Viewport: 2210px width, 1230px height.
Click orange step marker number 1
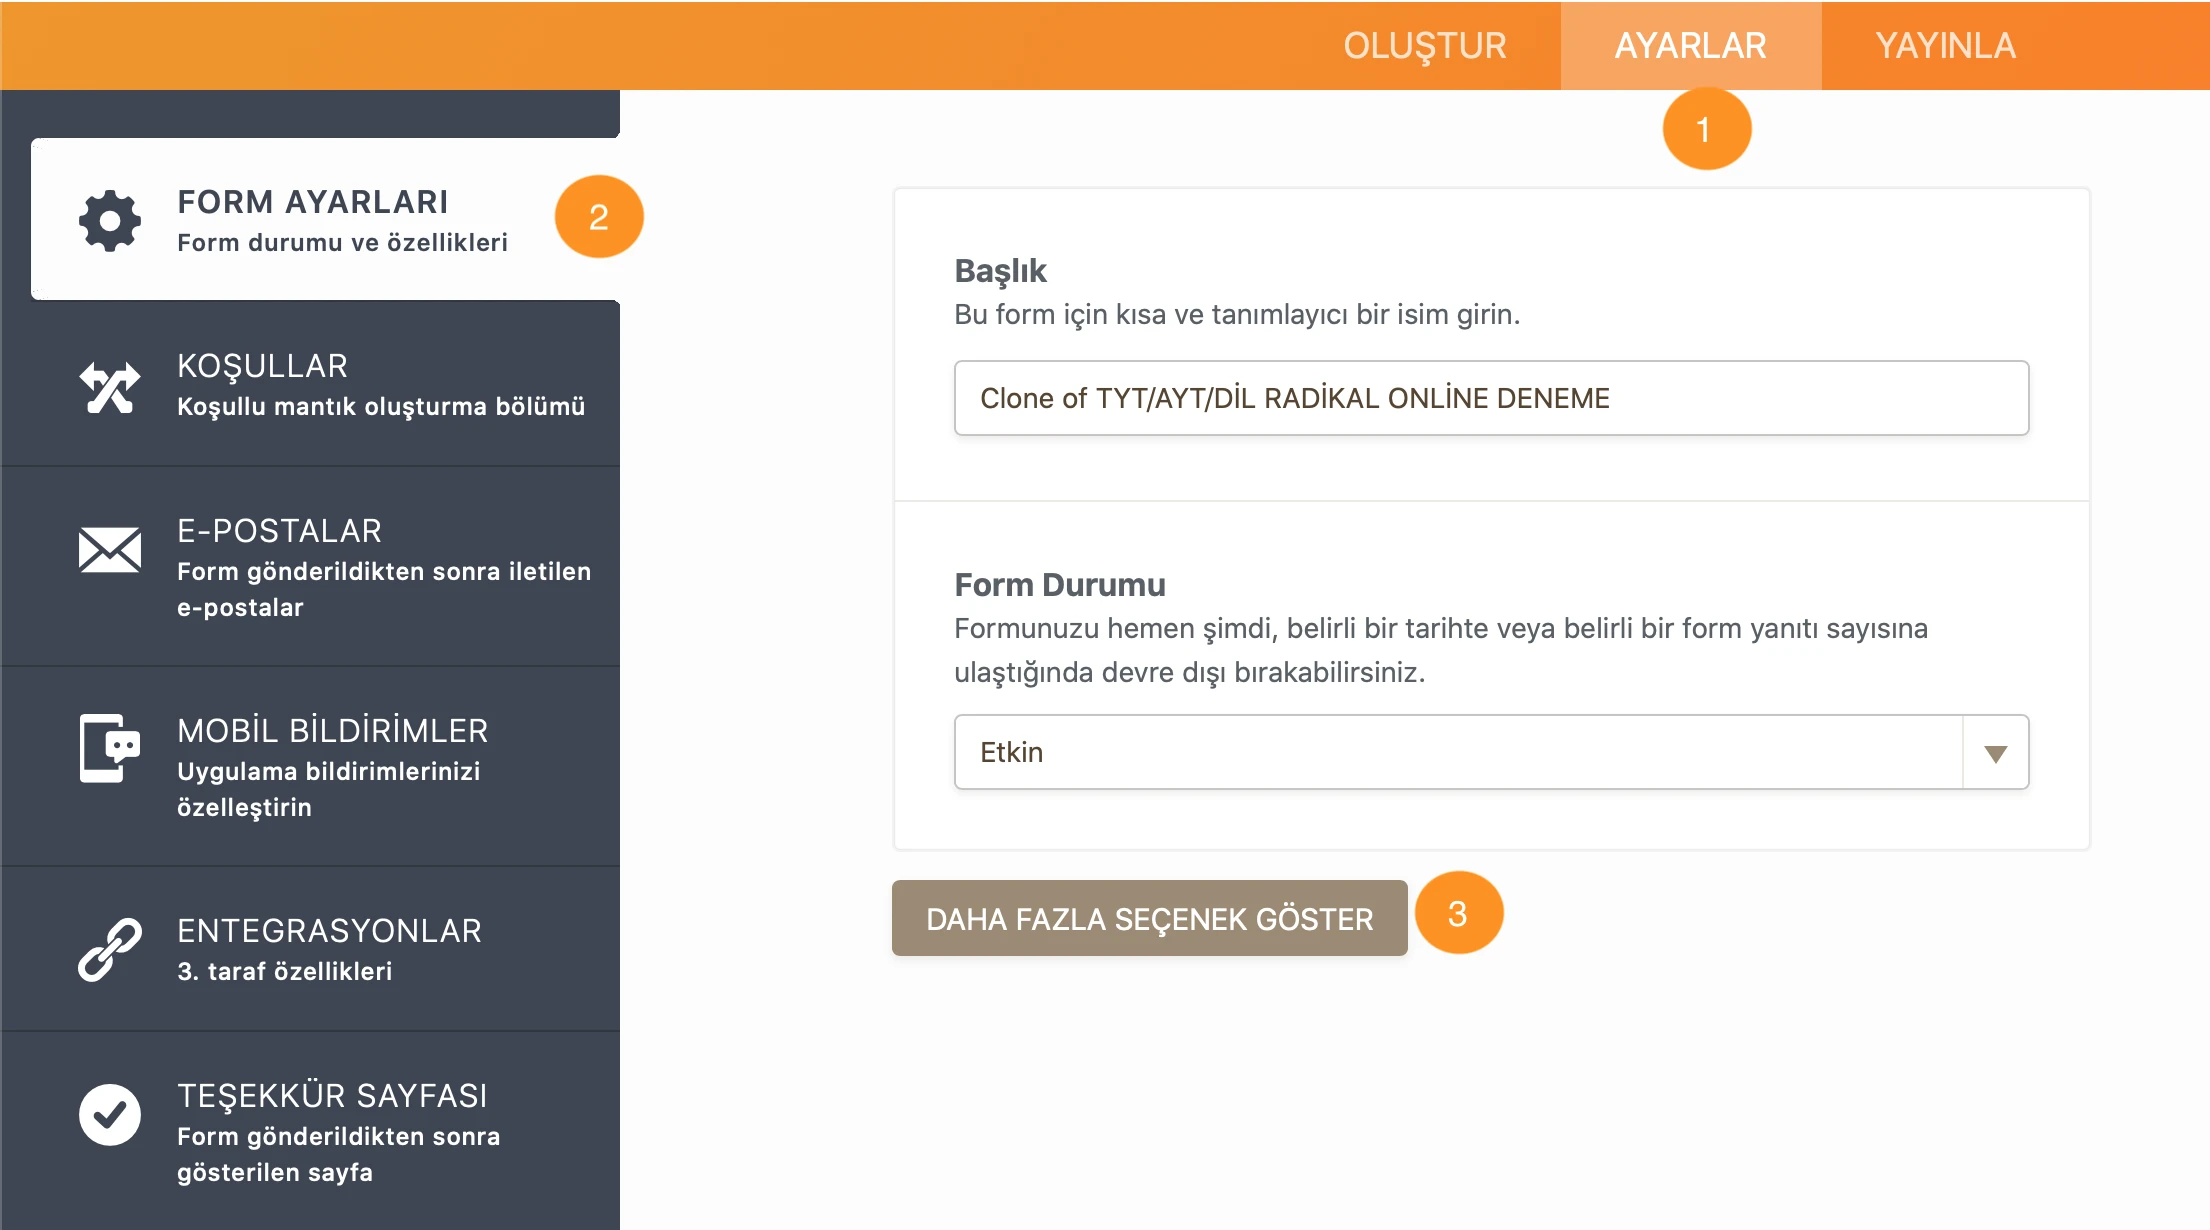click(x=1706, y=129)
